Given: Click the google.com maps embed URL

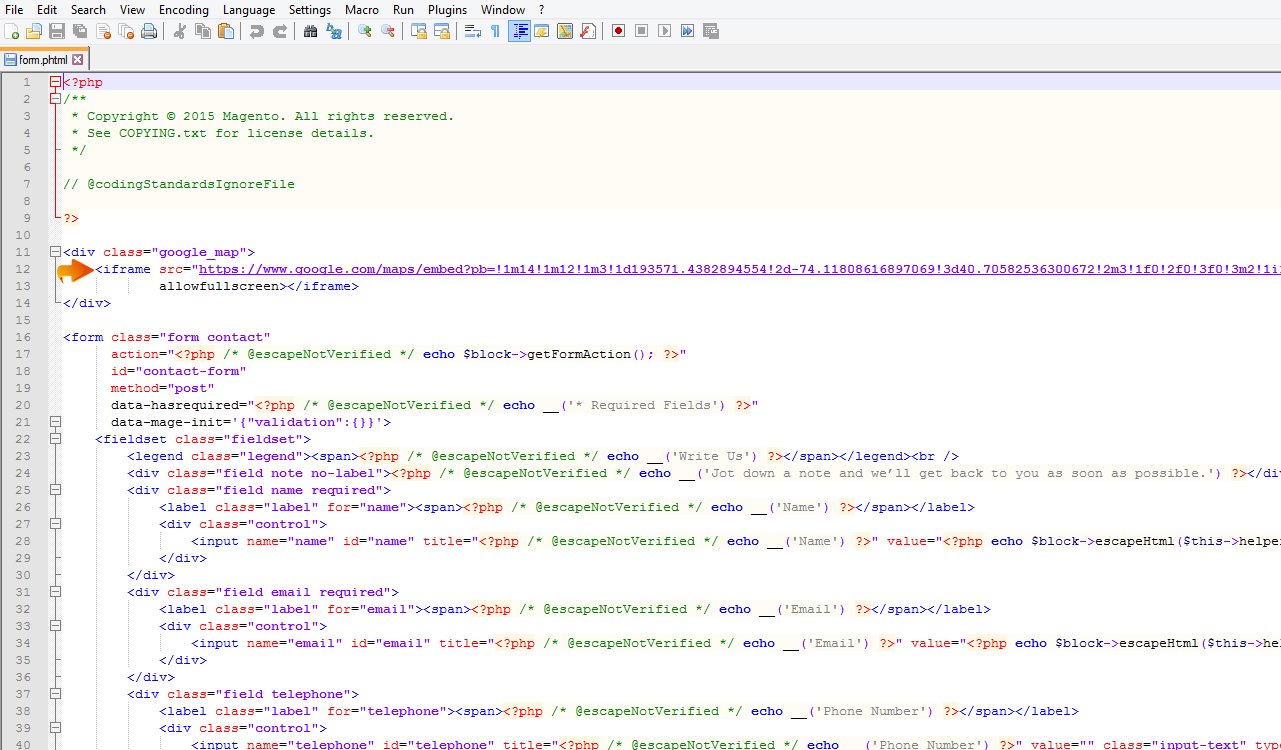Looking at the screenshot, I should point(738,269).
